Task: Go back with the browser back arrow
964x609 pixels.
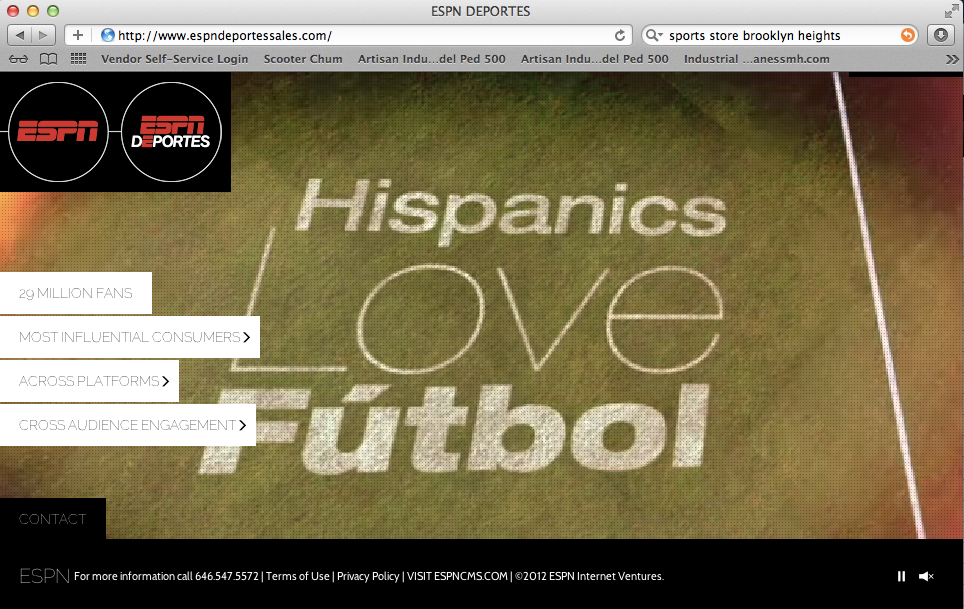Action: [20, 35]
